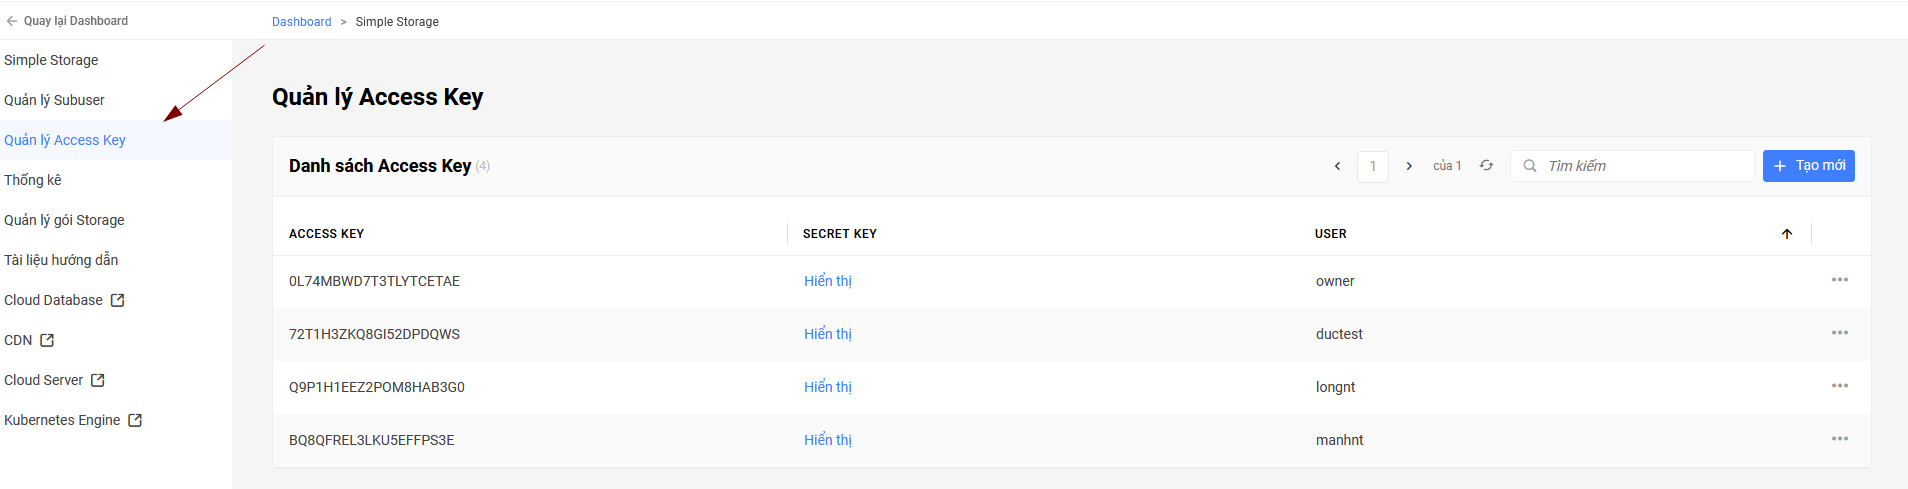
Task: Go to the previous page arrow
Action: click(x=1337, y=166)
